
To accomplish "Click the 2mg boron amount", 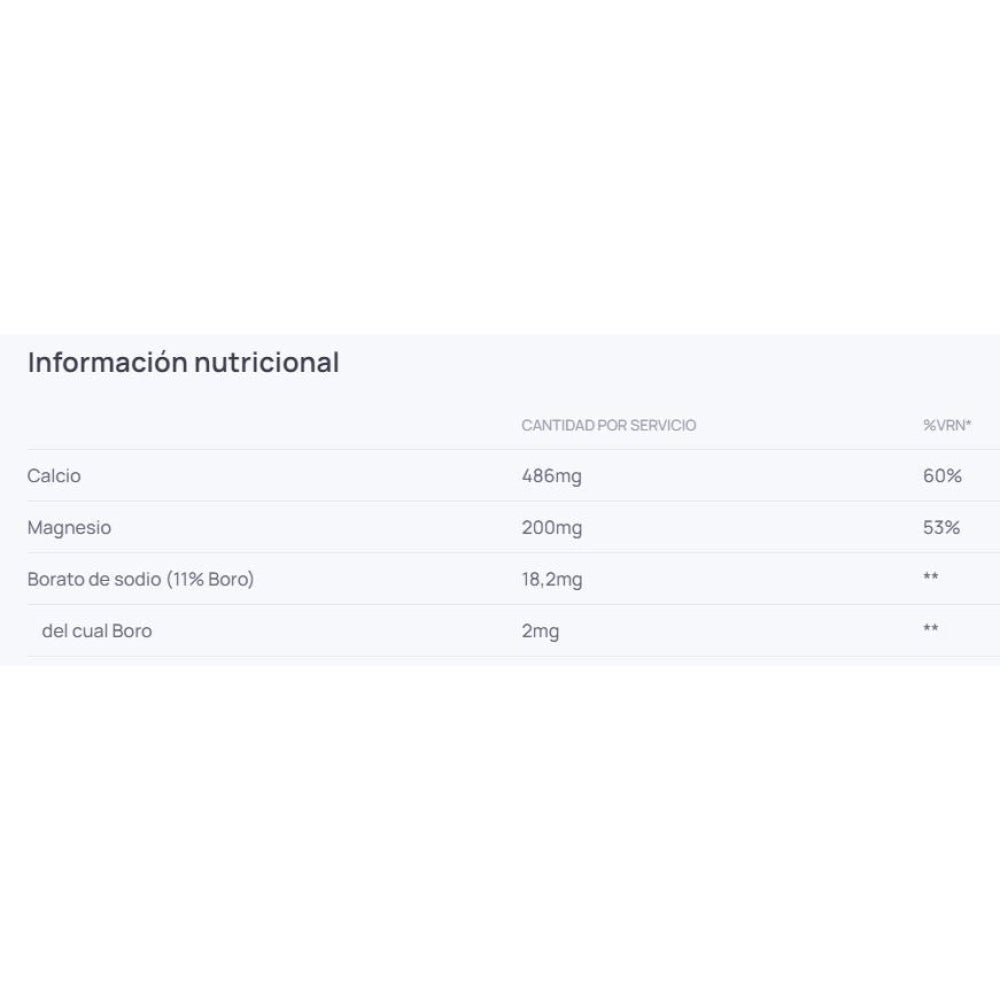I will (540, 631).
